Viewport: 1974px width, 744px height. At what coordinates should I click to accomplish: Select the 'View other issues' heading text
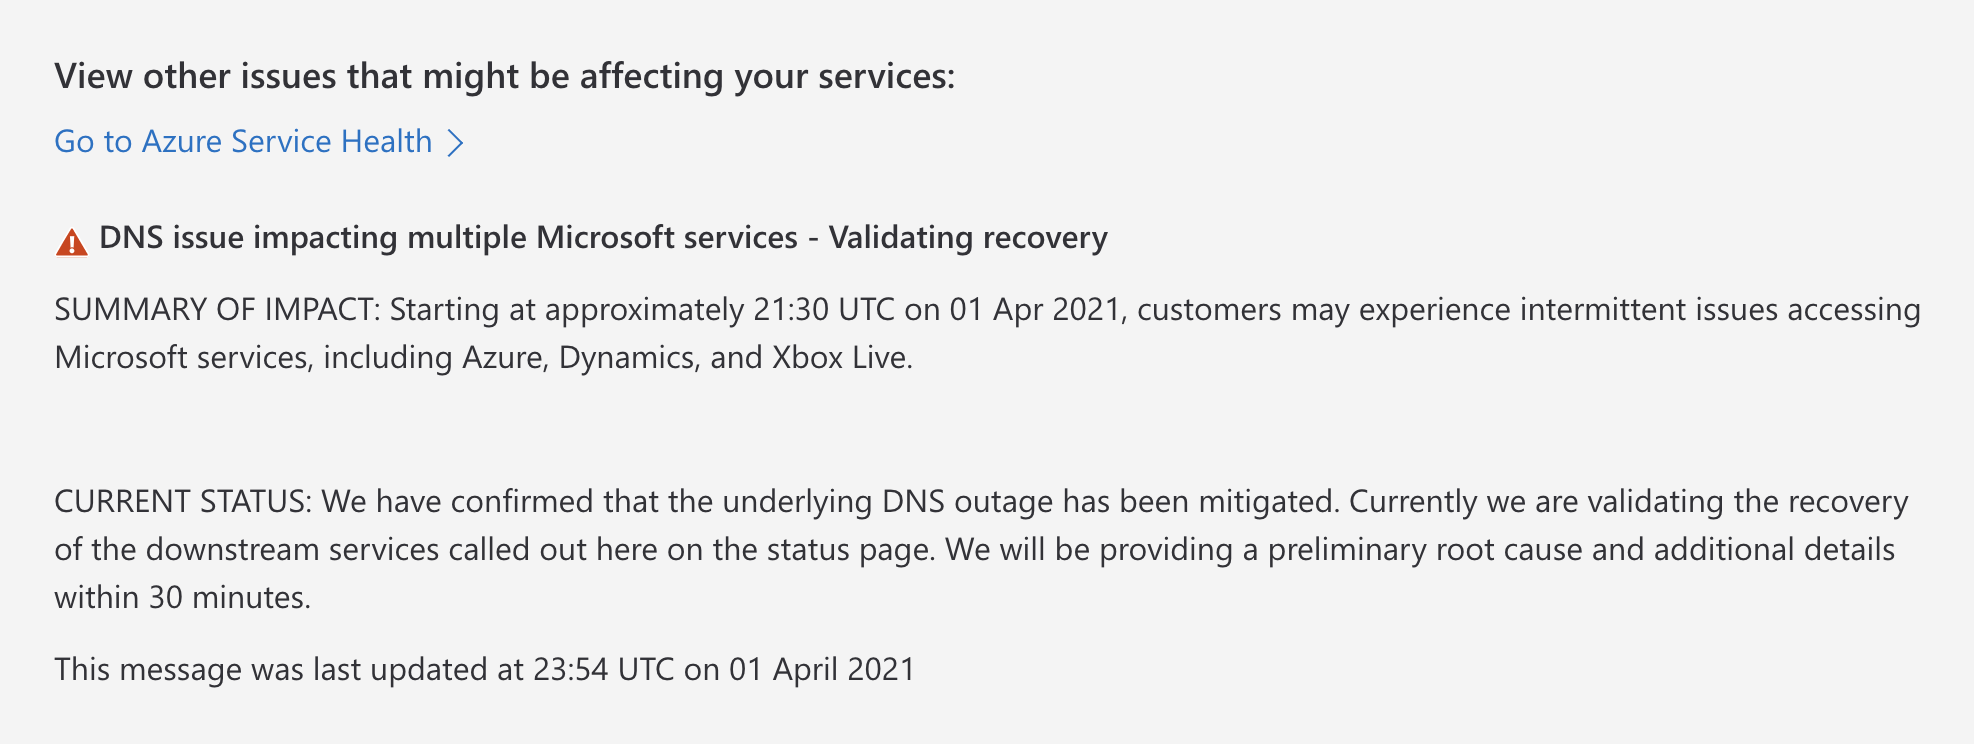click(505, 77)
